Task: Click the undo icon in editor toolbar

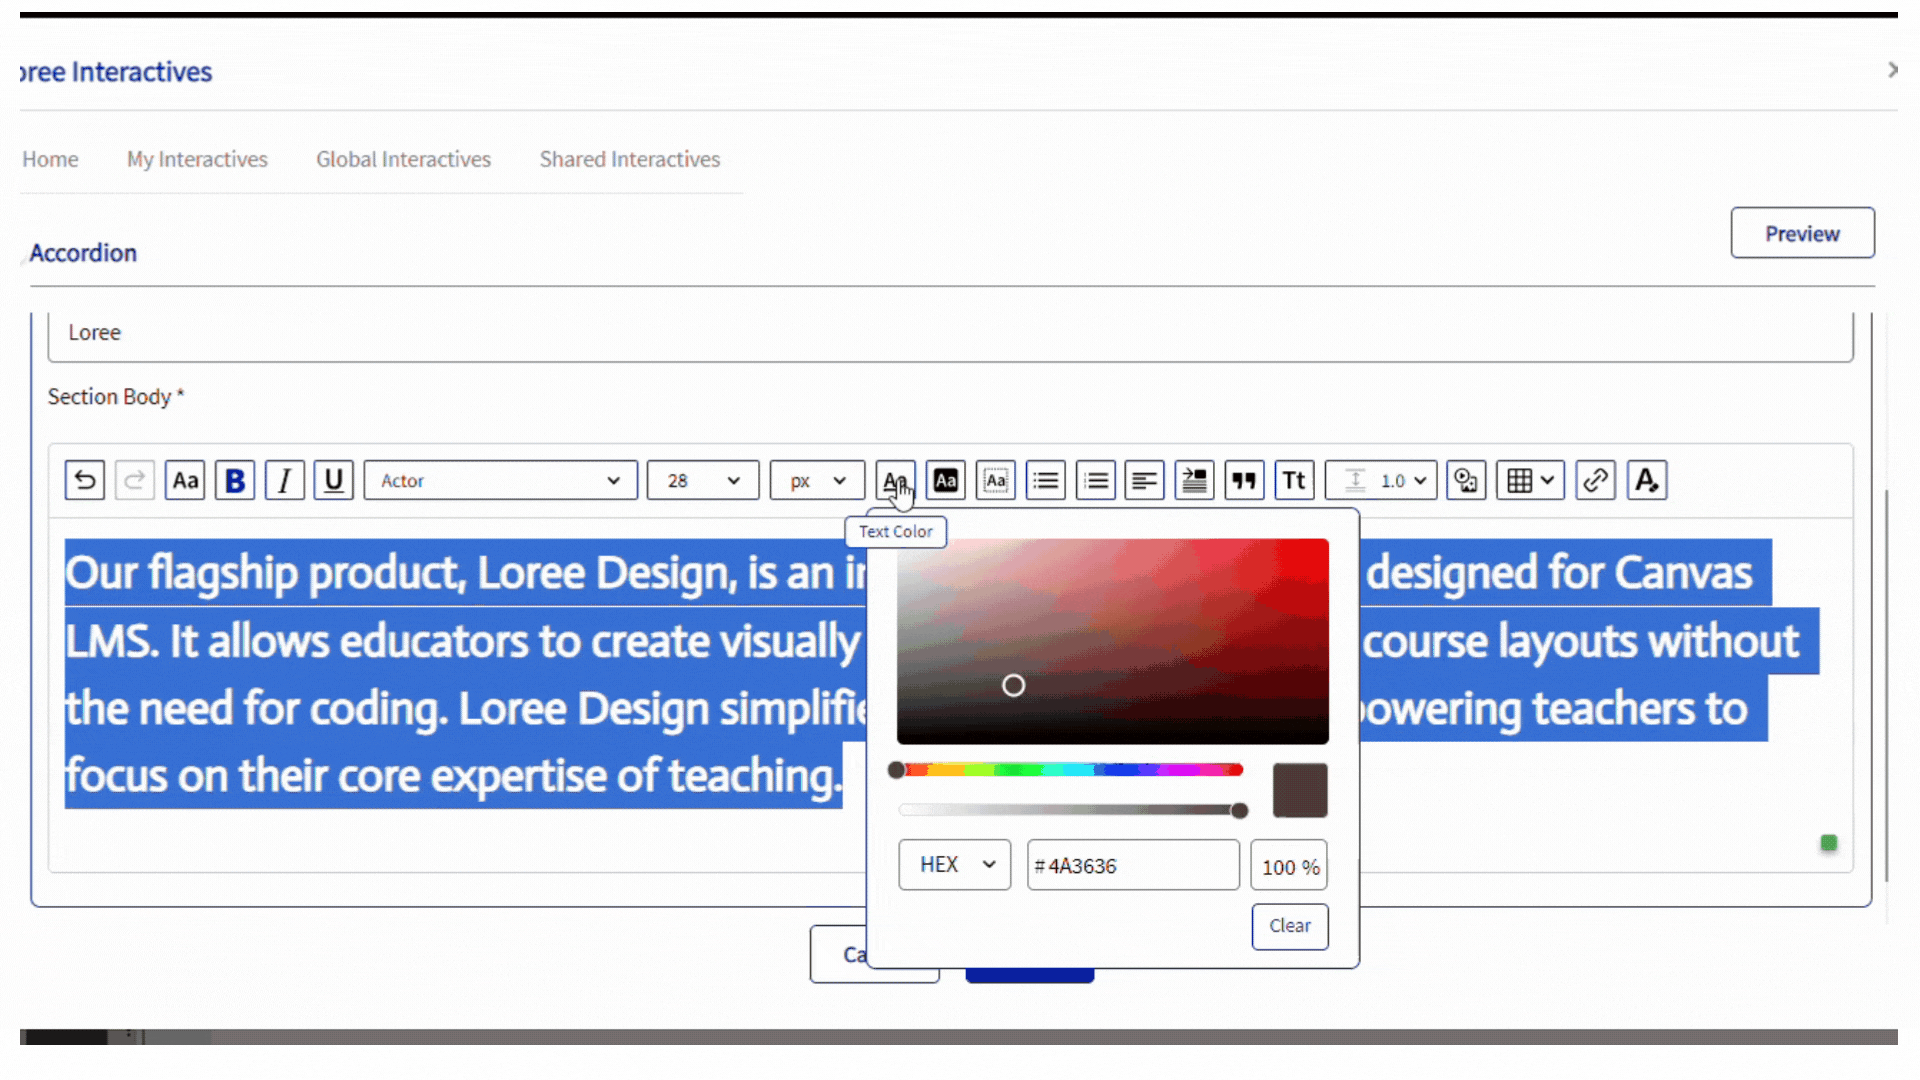Action: pos(85,481)
